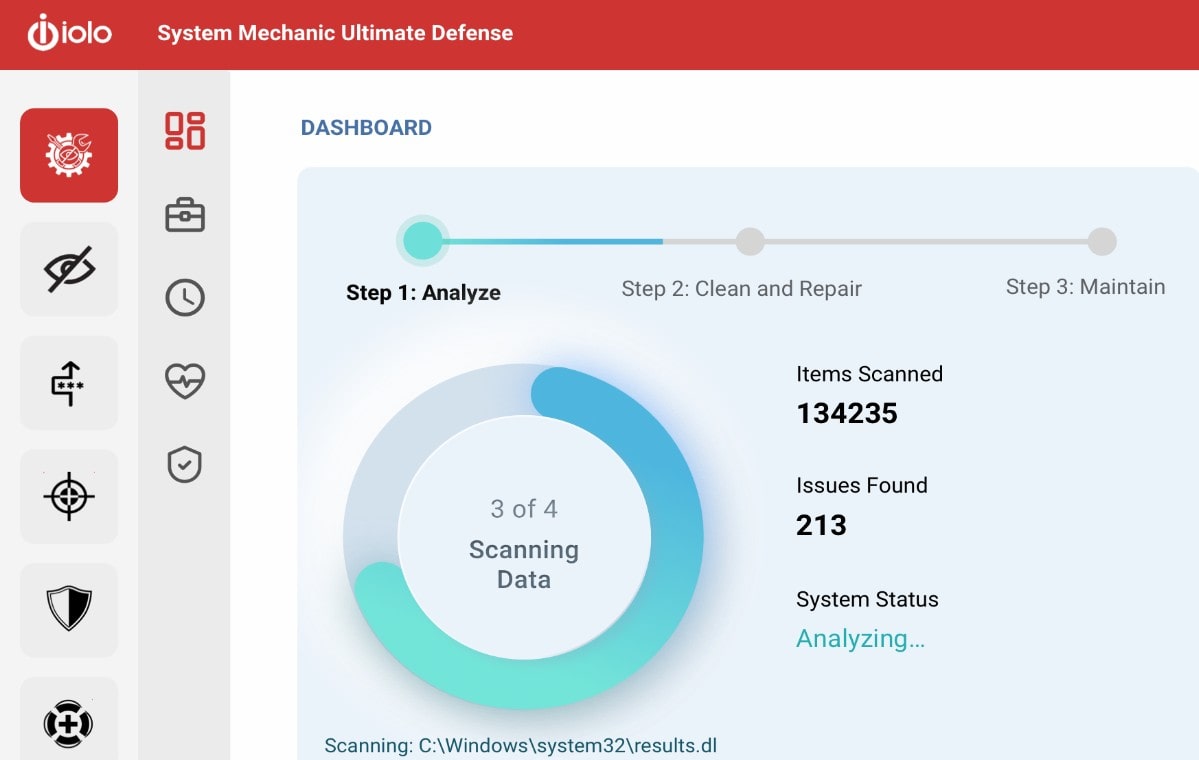
Task: Select the 'Step 2: Clean and Repair' label
Action: (742, 289)
